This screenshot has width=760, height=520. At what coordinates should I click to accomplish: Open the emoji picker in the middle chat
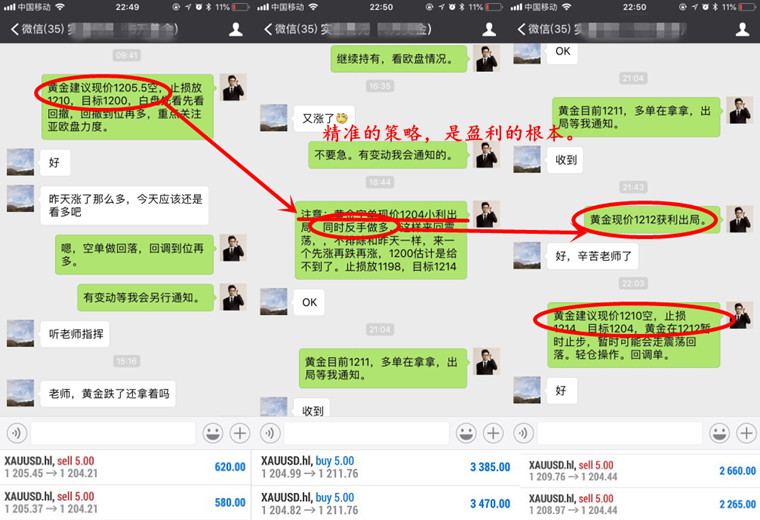coord(468,433)
